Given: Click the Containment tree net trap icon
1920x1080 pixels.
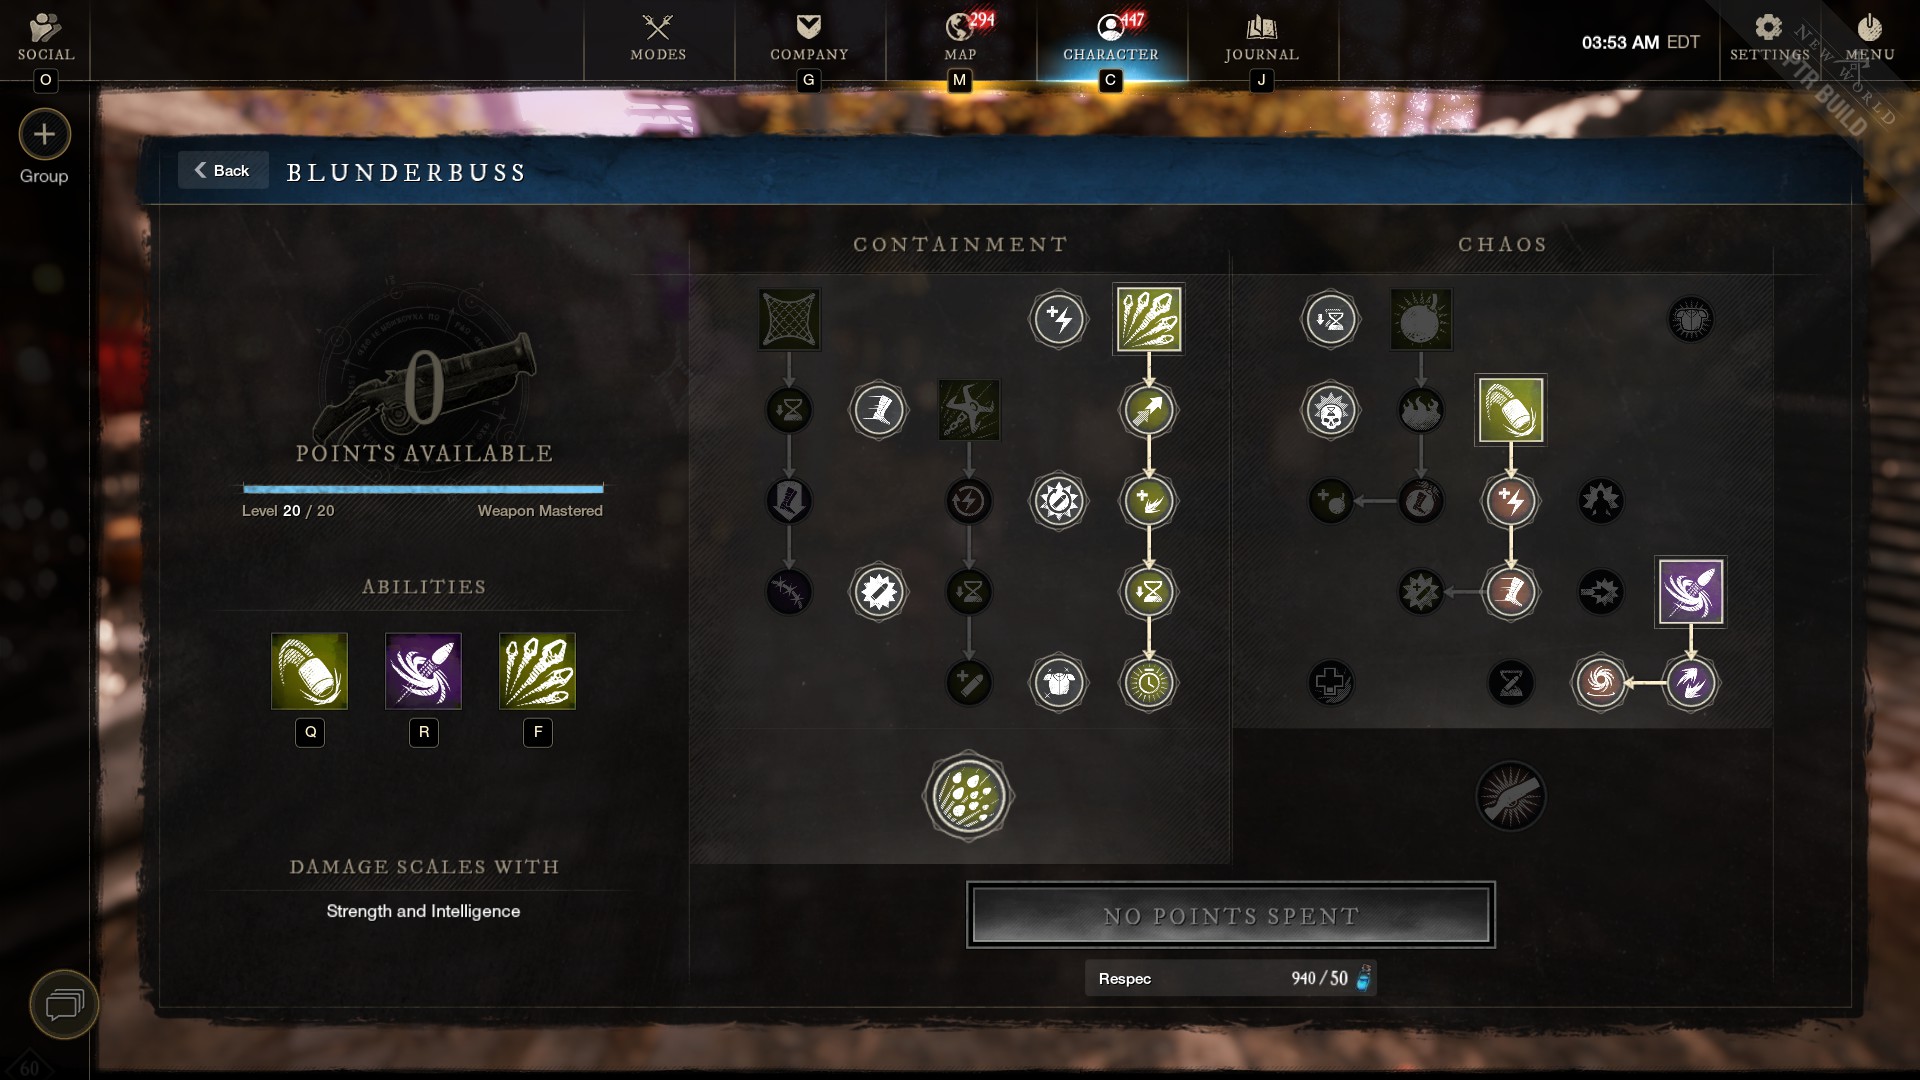Looking at the screenshot, I should pos(789,319).
